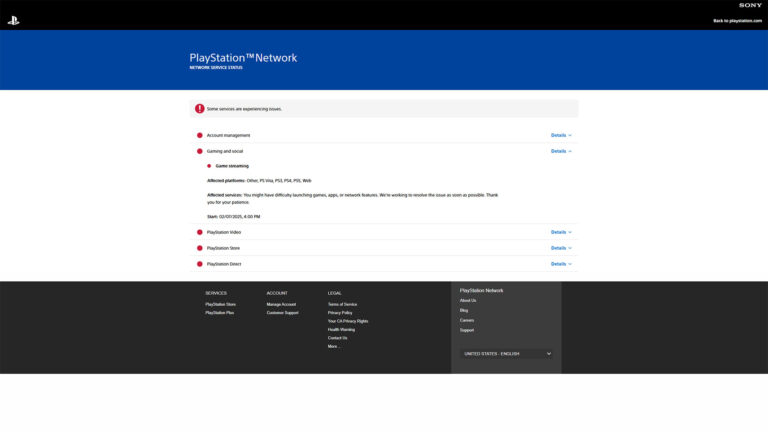768x432 pixels.
Task: Click the red alert exclamation icon
Action: (x=200, y=108)
